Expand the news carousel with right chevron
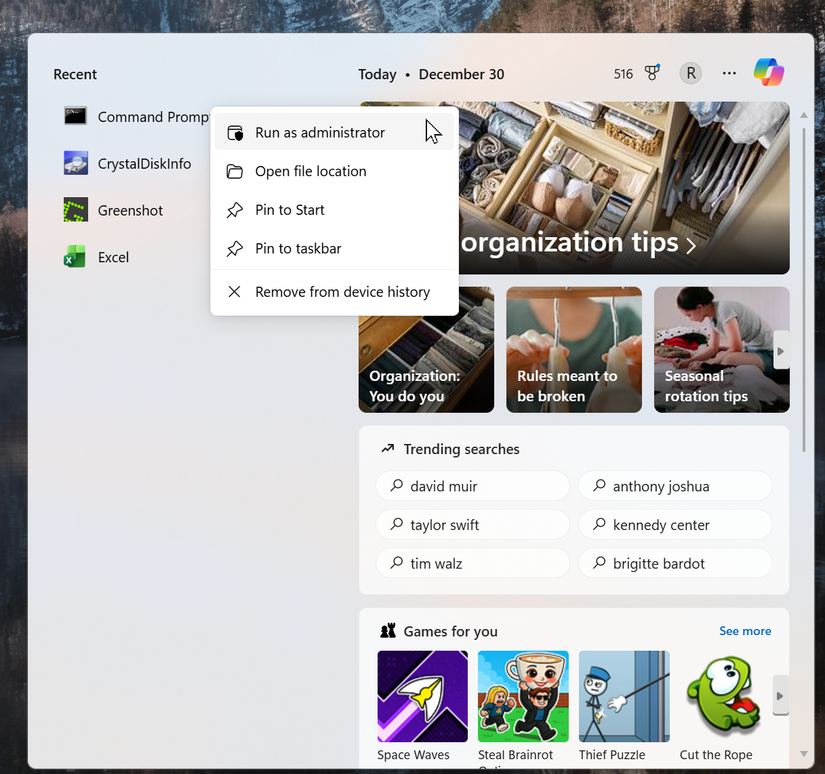 pyautogui.click(x=781, y=350)
